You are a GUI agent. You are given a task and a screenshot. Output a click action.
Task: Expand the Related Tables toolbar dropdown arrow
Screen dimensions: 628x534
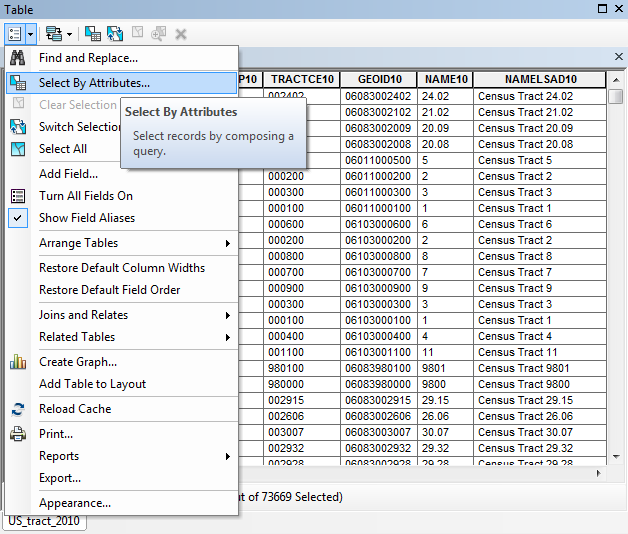click(x=69, y=34)
